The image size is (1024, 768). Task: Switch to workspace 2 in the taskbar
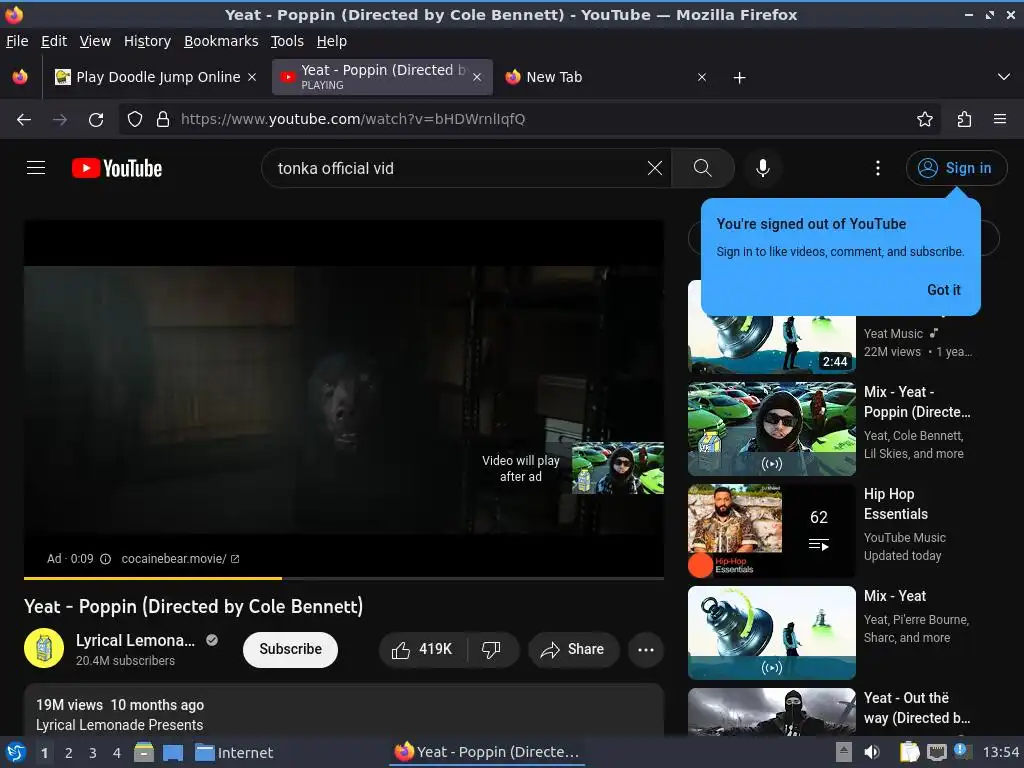[x=69, y=752]
